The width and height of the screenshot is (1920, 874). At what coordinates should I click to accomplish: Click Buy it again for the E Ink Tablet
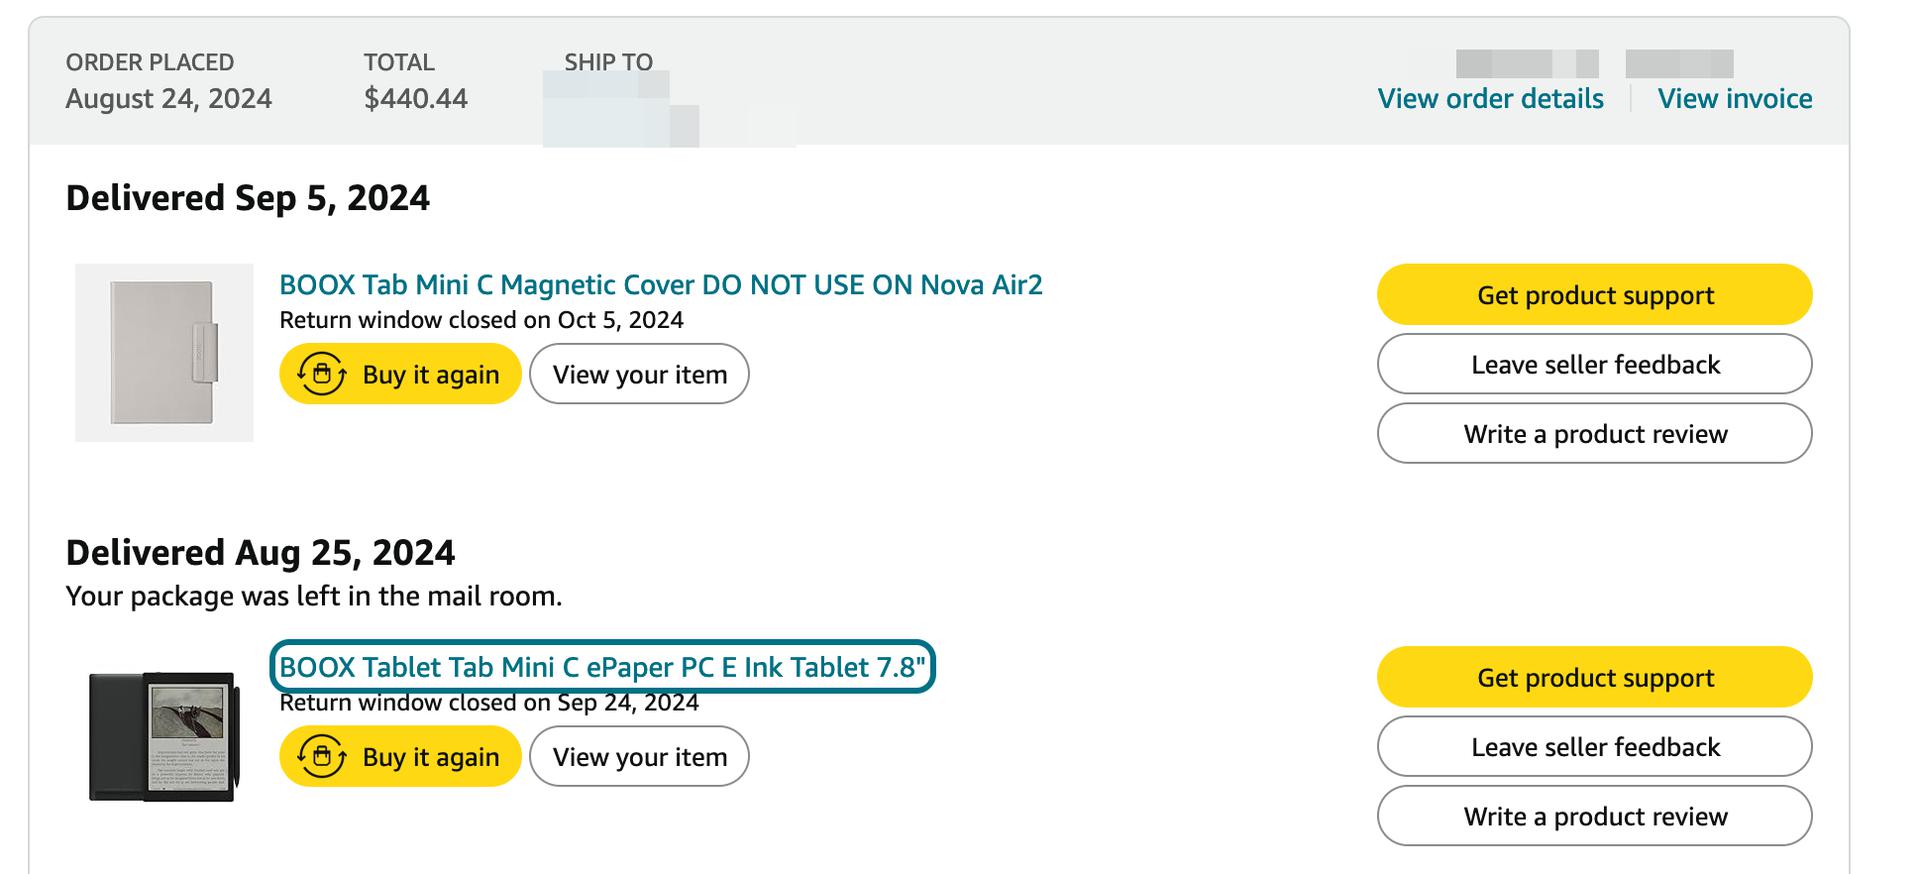pyautogui.click(x=400, y=756)
